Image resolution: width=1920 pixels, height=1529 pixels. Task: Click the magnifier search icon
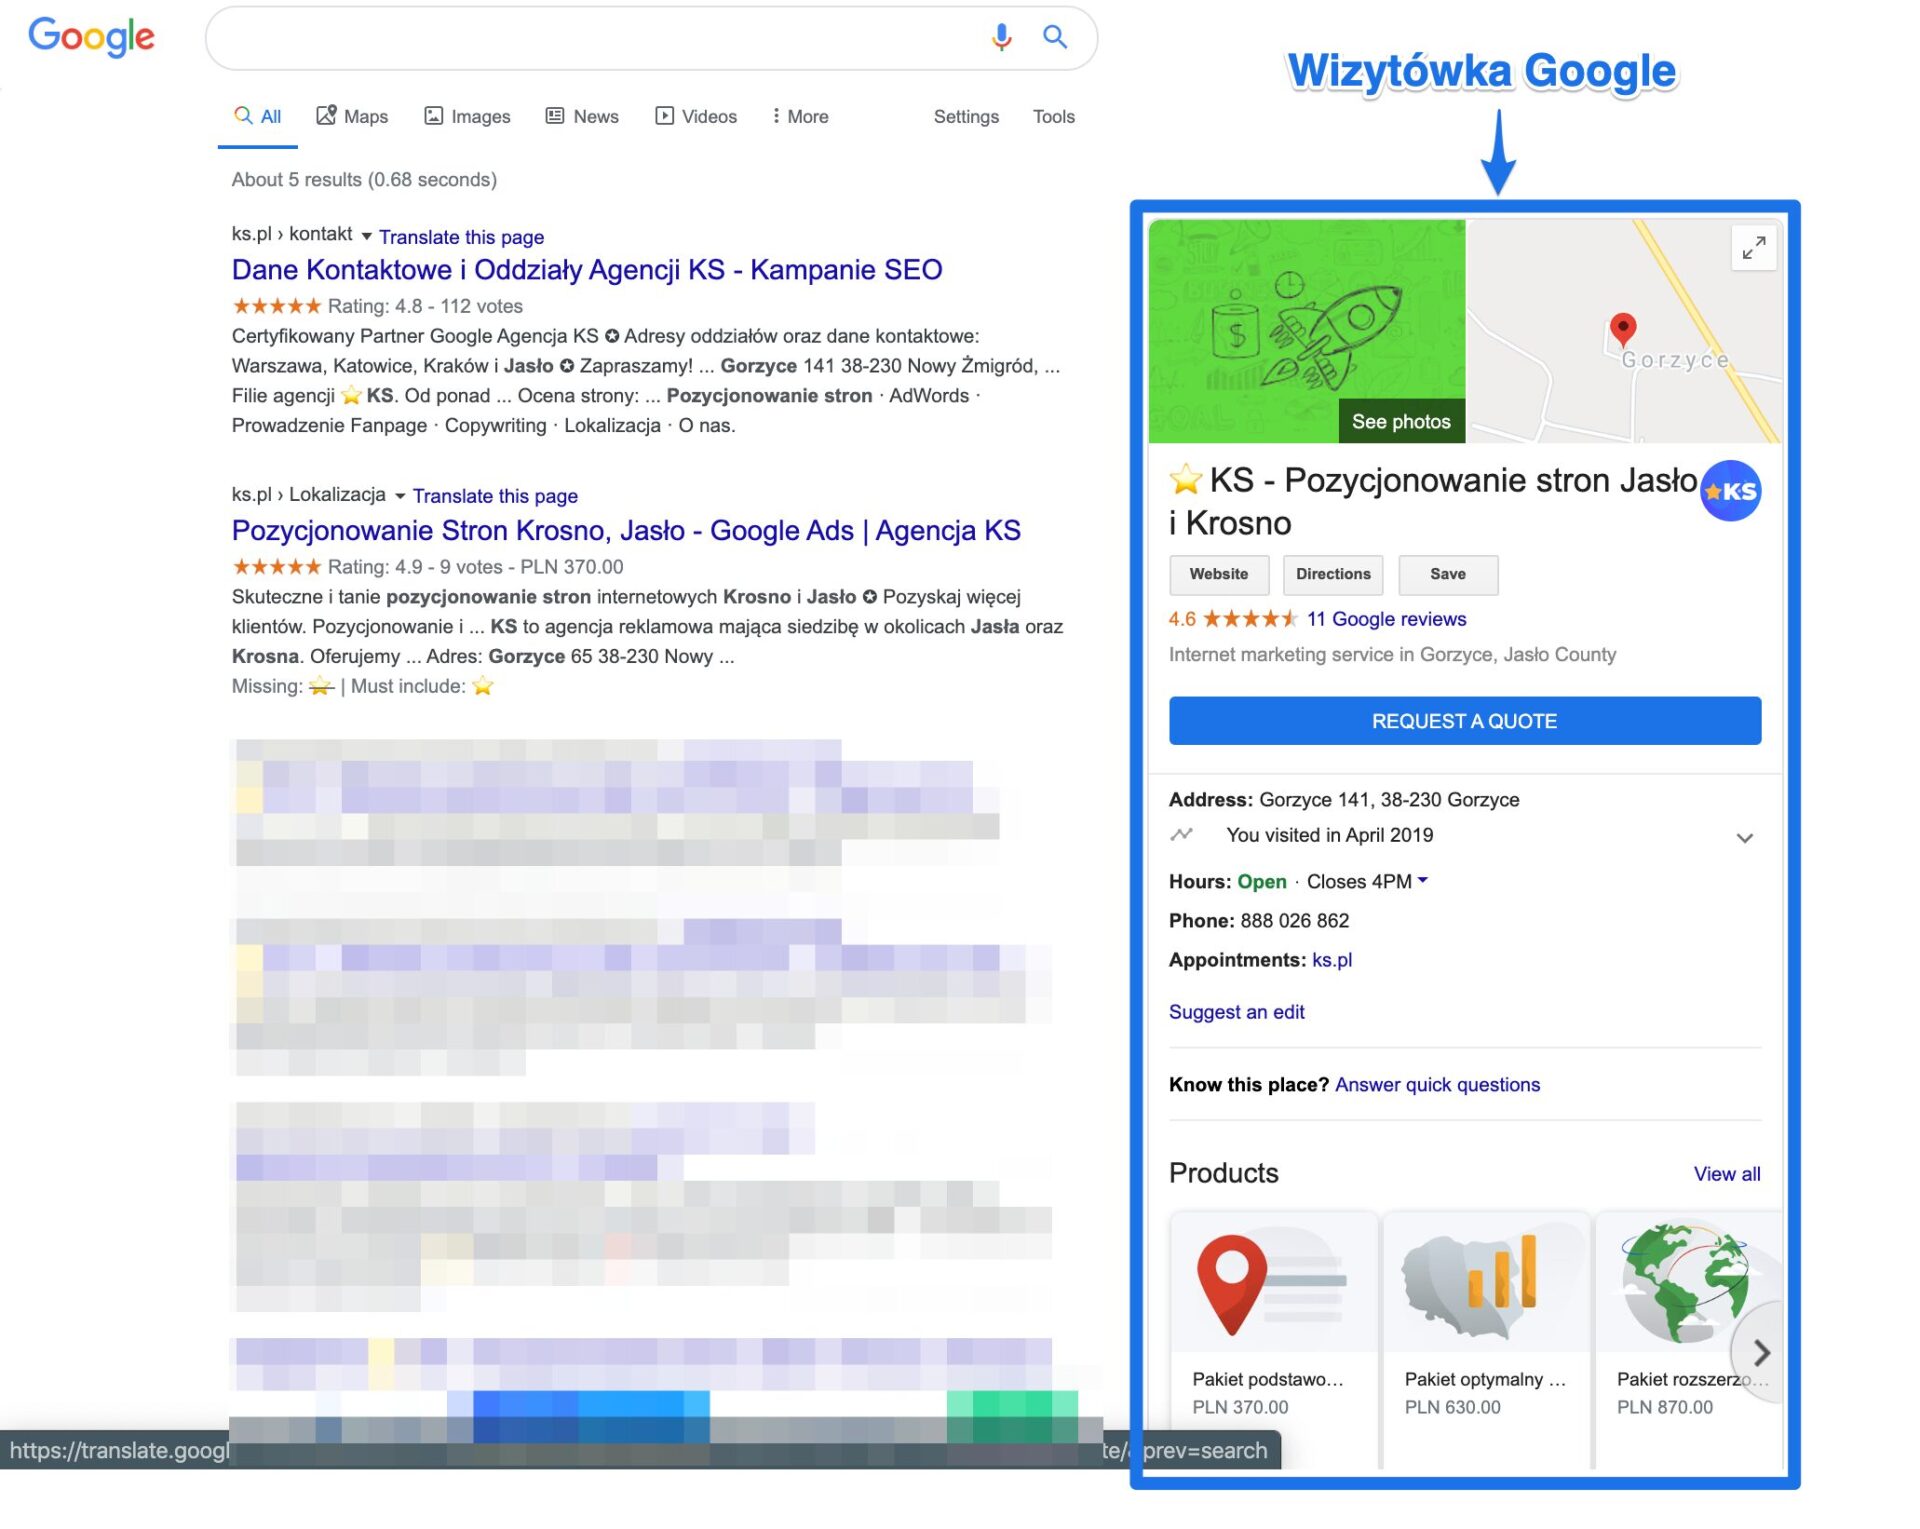[x=1055, y=37]
